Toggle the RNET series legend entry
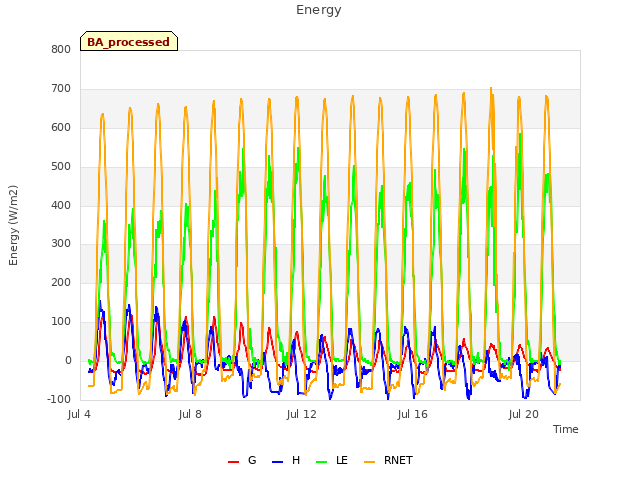Screen dimensions: 640x480 [x=388, y=460]
